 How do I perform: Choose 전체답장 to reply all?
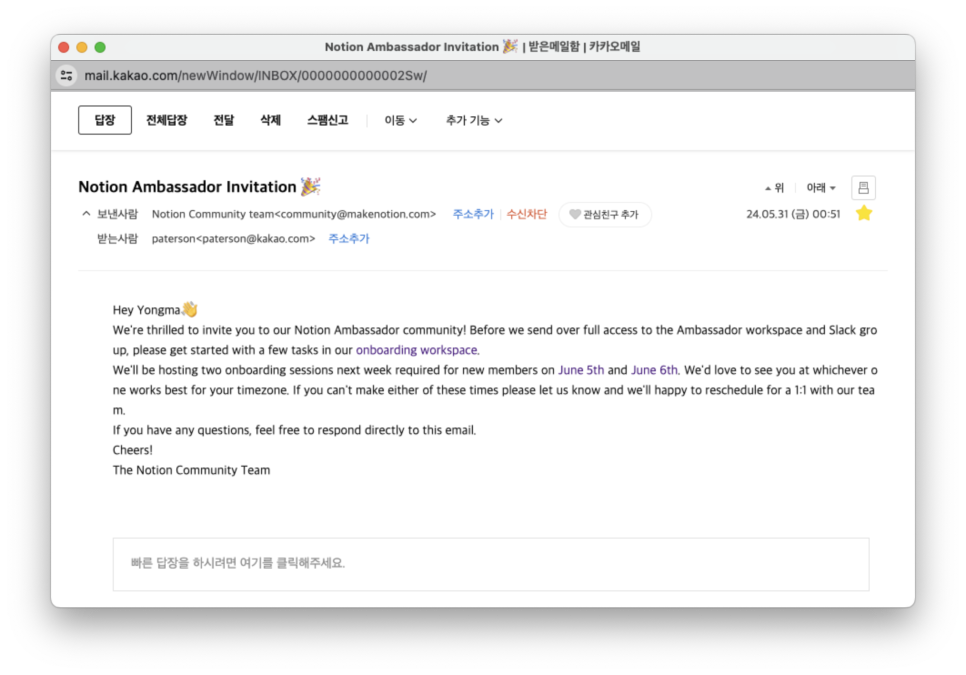click(x=166, y=120)
